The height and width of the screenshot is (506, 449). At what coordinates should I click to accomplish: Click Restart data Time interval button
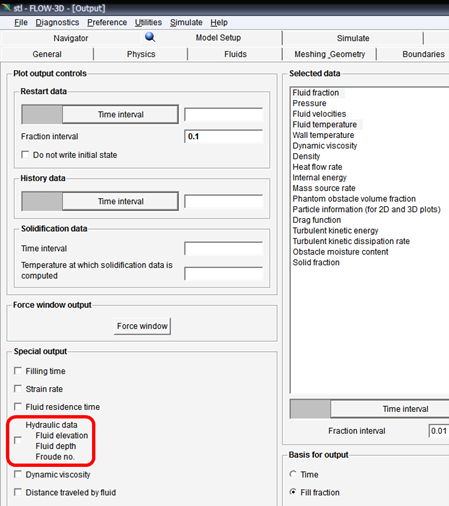click(121, 114)
